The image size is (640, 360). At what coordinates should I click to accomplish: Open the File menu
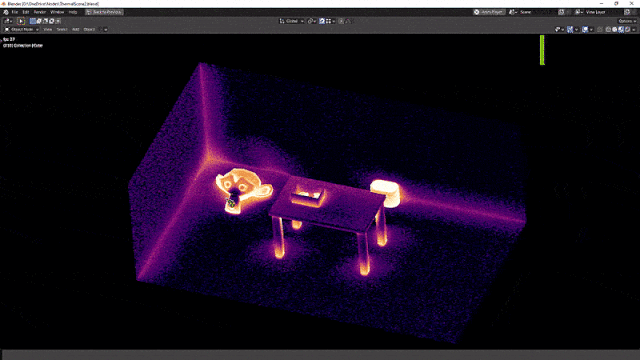pyautogui.click(x=15, y=12)
